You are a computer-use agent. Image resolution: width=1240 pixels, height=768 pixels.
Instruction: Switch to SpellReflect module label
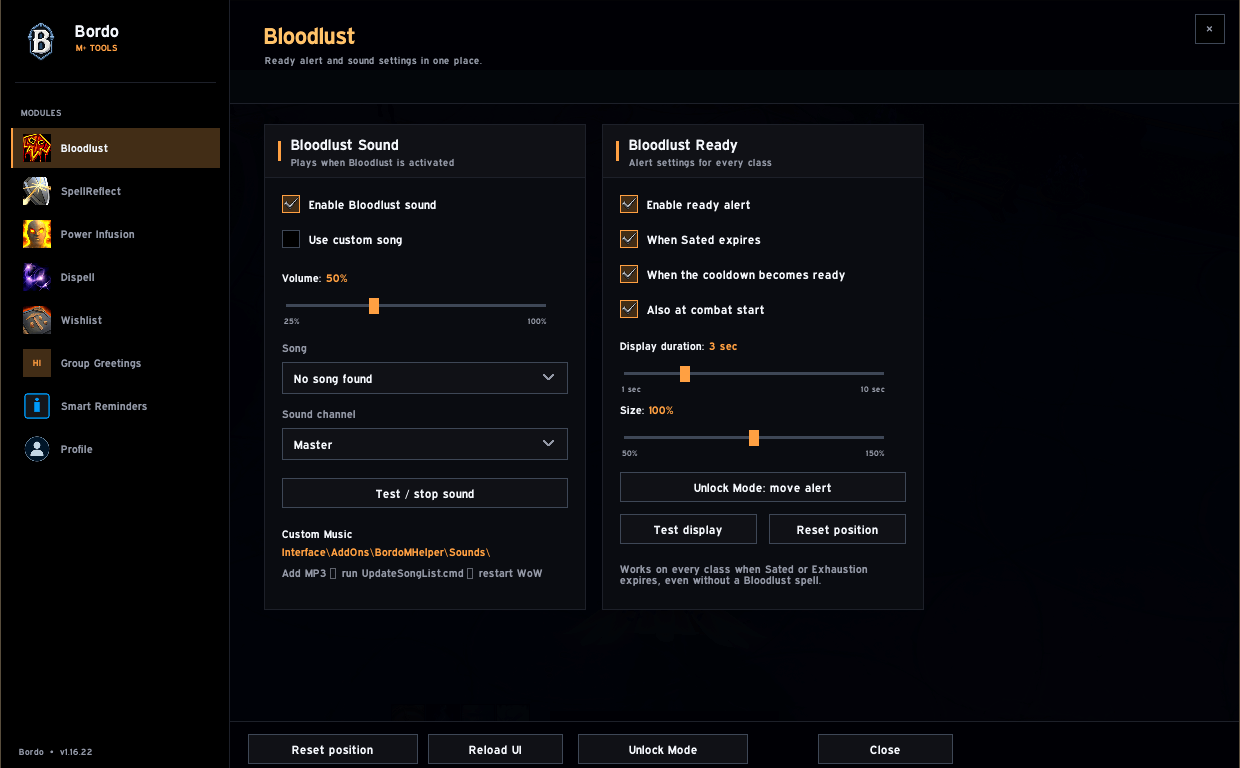(x=91, y=191)
